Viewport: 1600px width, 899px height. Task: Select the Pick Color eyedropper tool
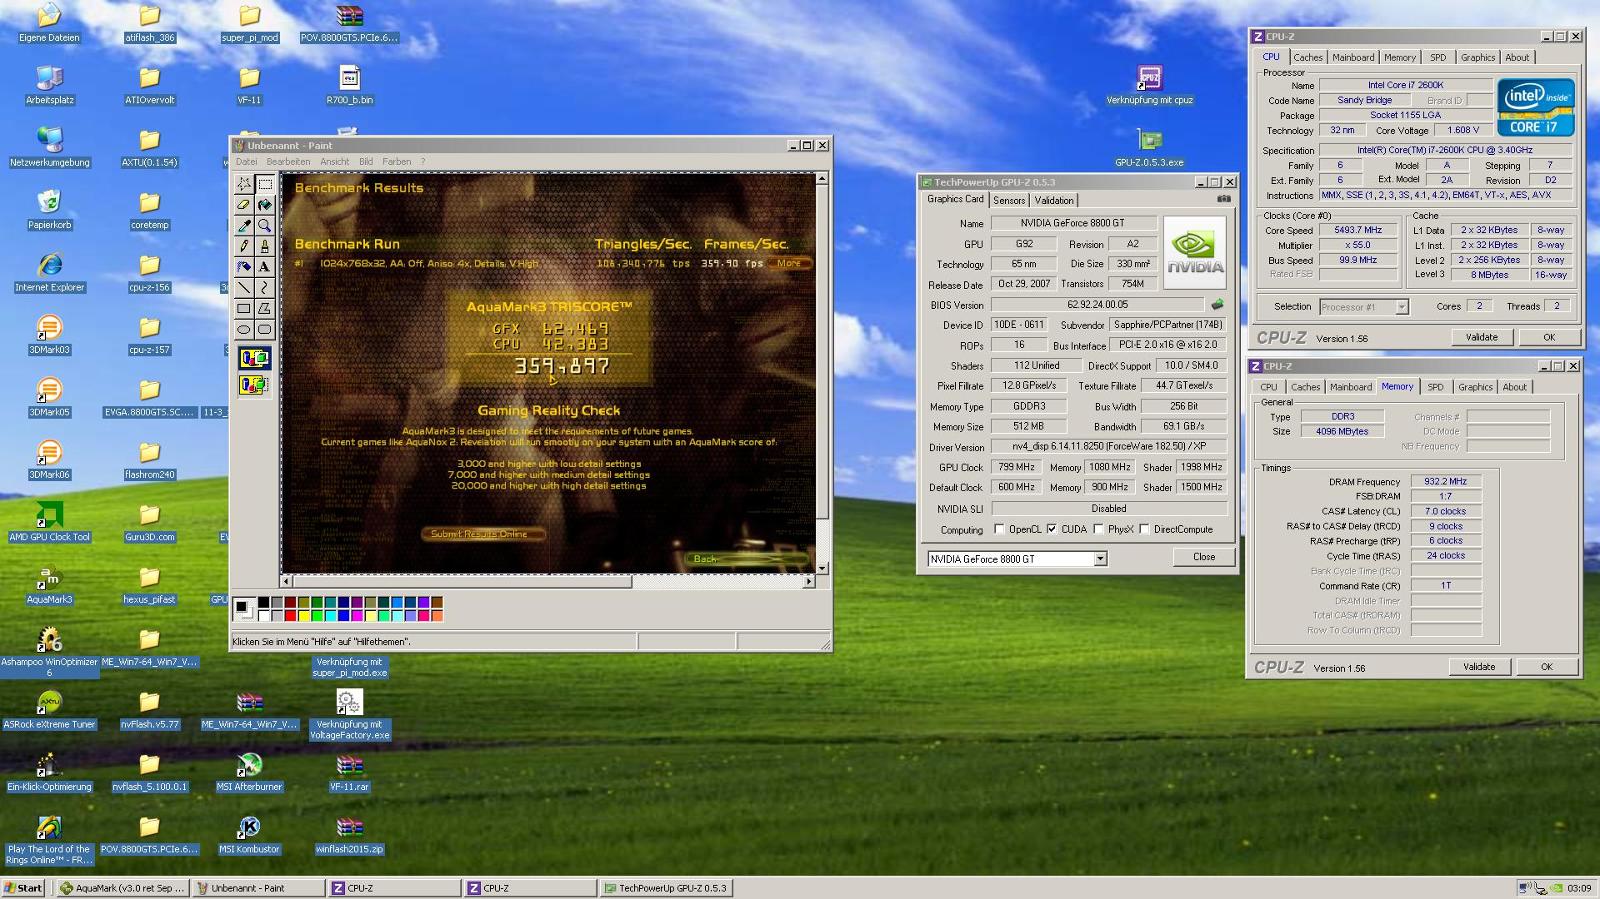243,226
